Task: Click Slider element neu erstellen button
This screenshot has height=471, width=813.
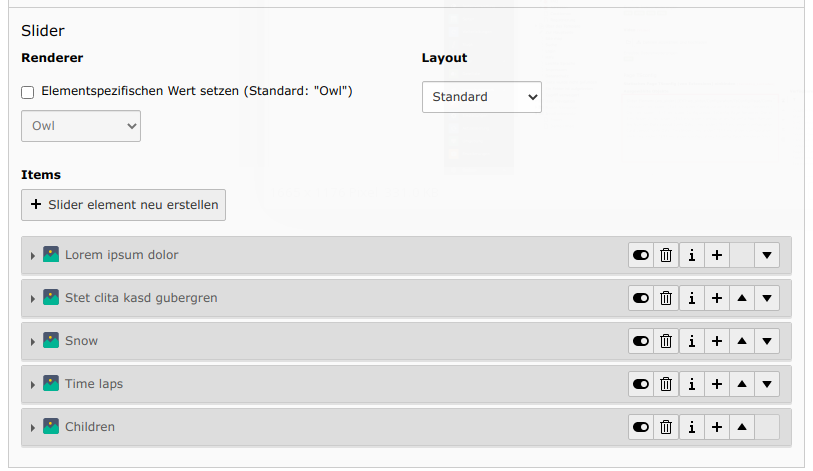Action: 123,205
